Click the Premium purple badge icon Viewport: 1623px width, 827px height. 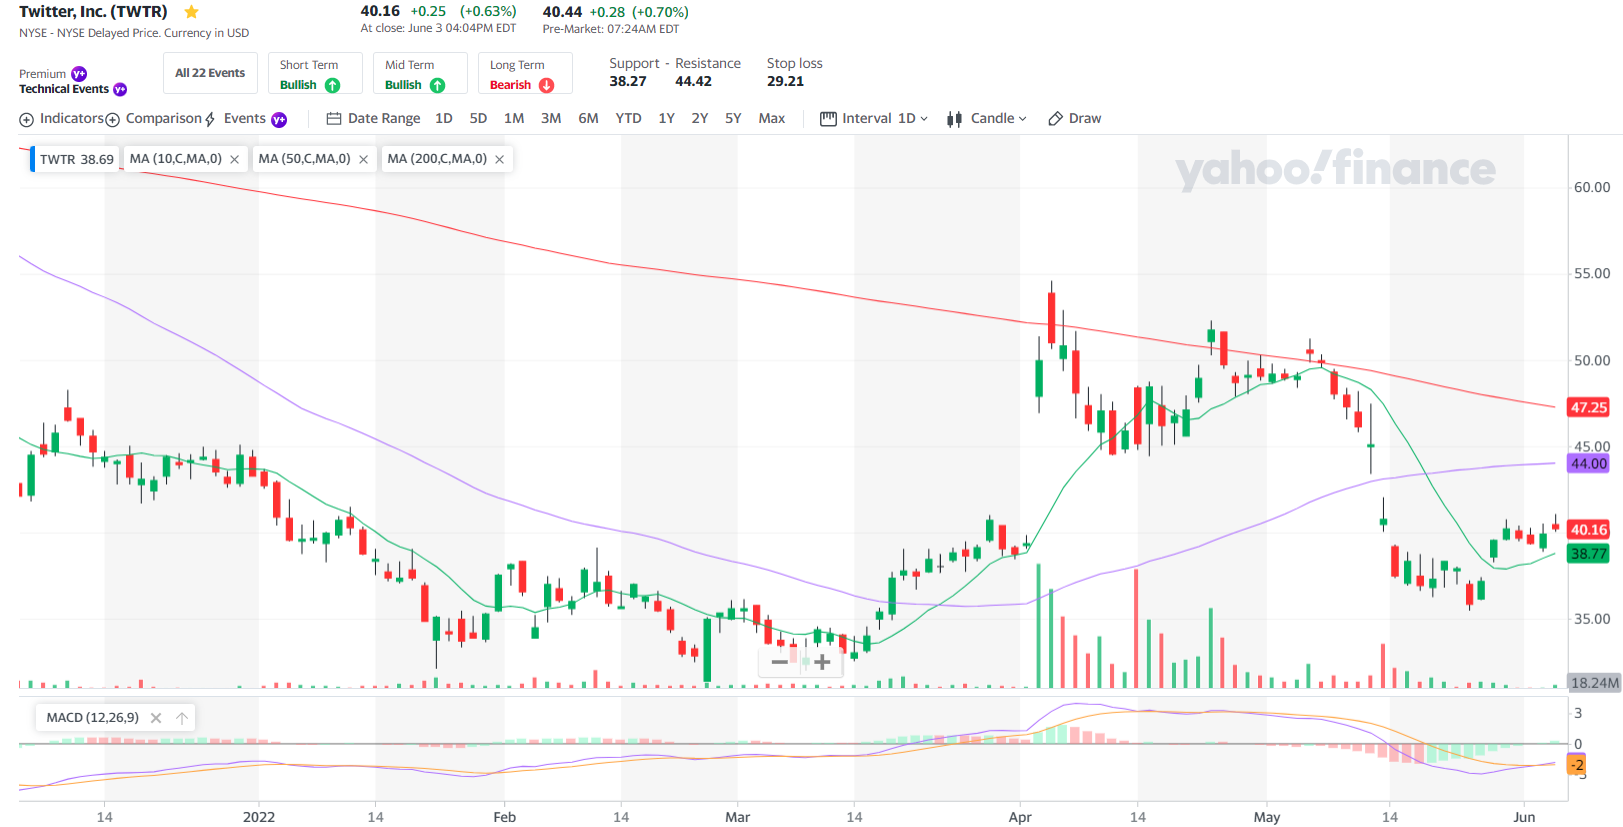[x=79, y=74]
